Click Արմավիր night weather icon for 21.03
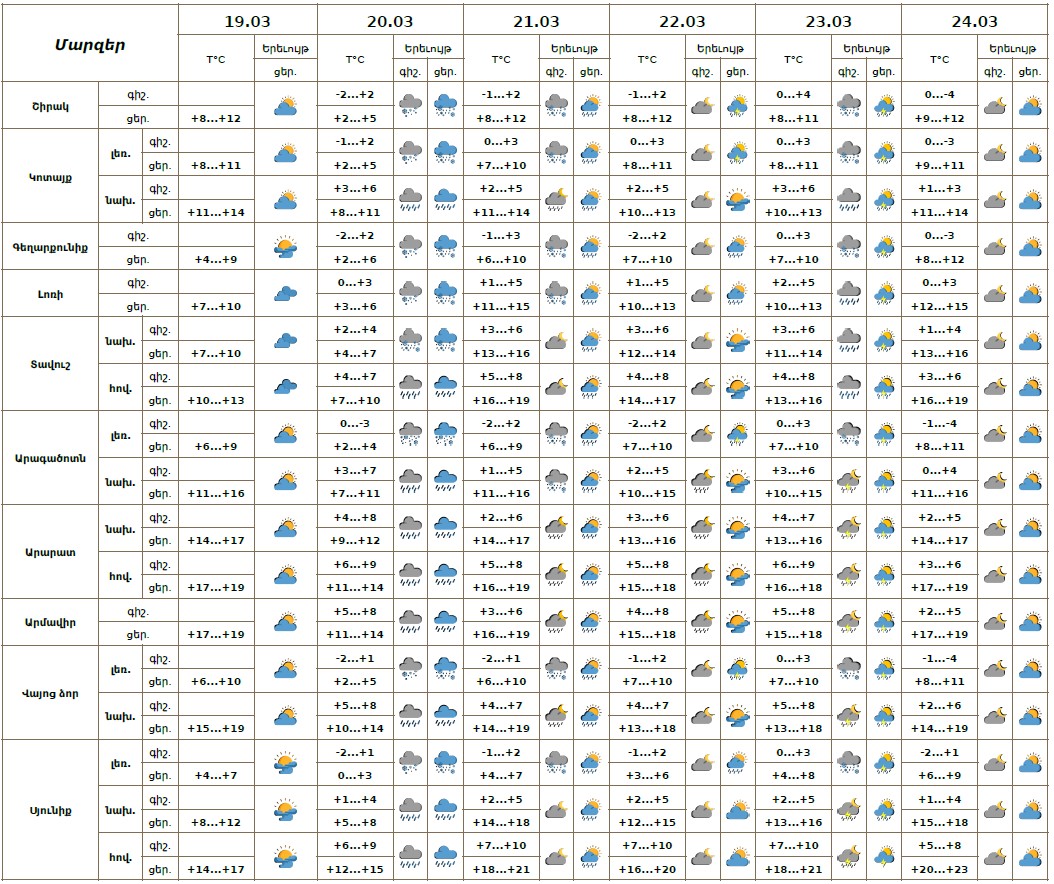 (x=556, y=622)
